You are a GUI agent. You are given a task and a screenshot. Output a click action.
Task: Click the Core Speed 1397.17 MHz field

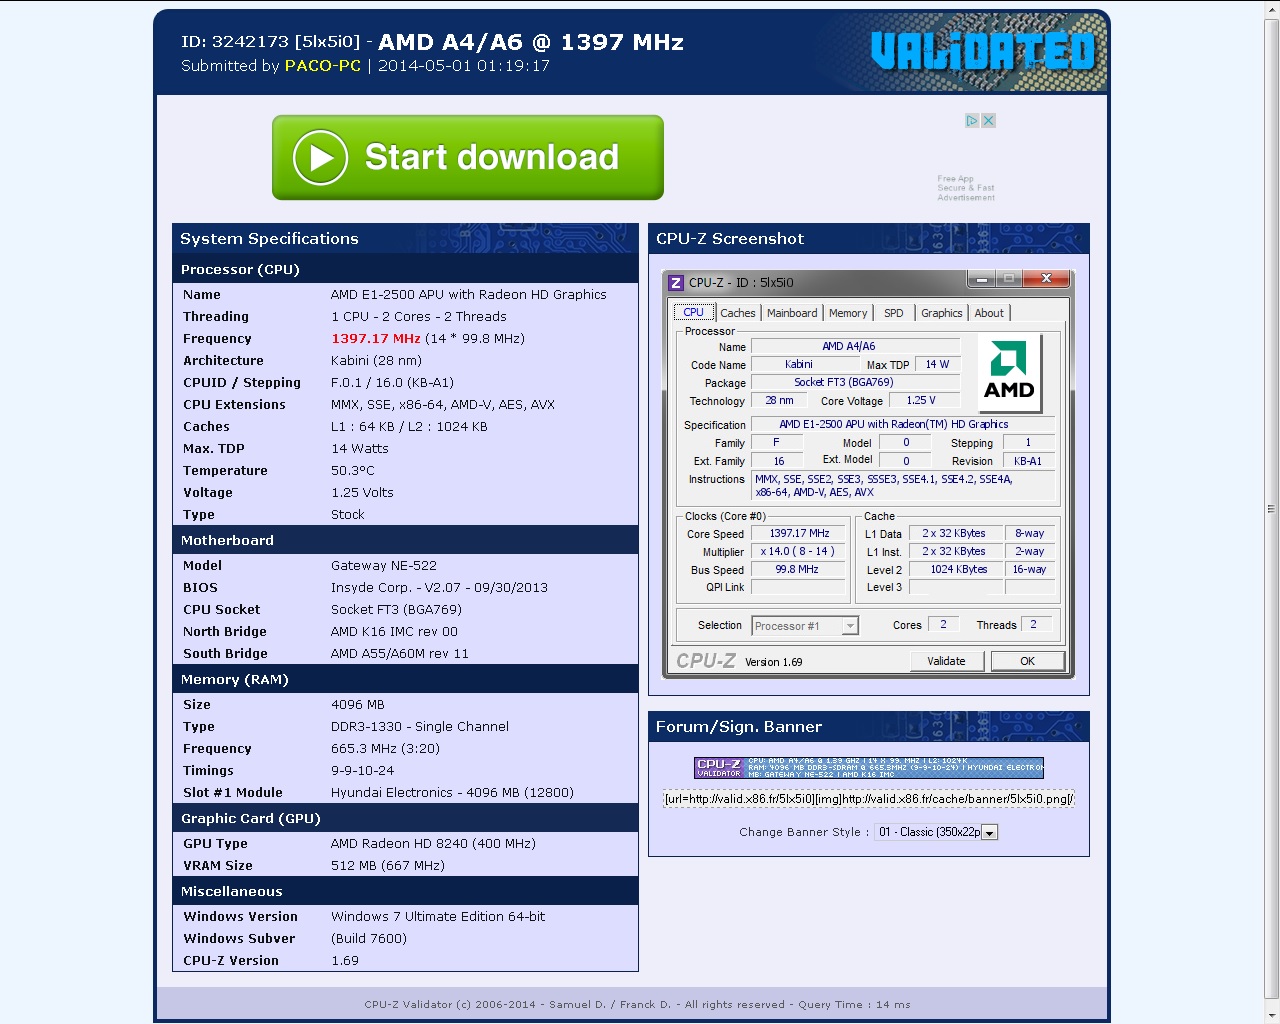[x=799, y=533]
